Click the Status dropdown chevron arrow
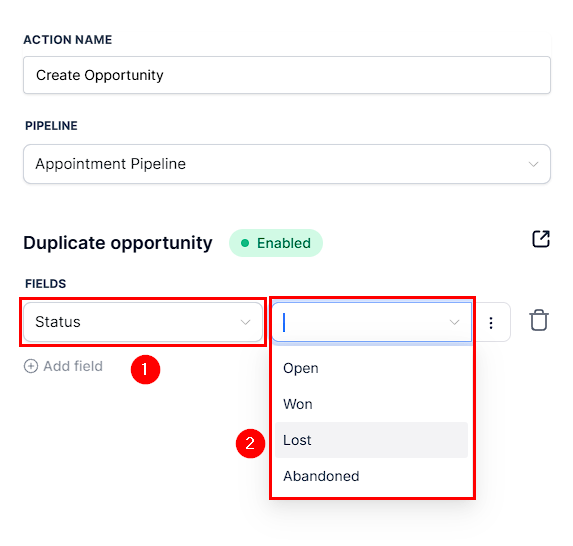 tap(245, 322)
